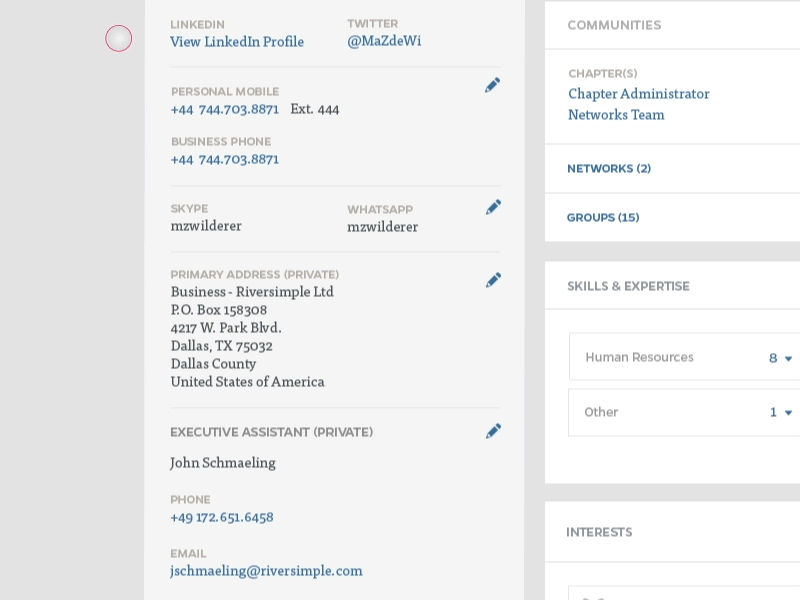Expand the NETWORKS (2) section
Image resolution: width=800 pixels, height=600 pixels.
[x=609, y=169]
